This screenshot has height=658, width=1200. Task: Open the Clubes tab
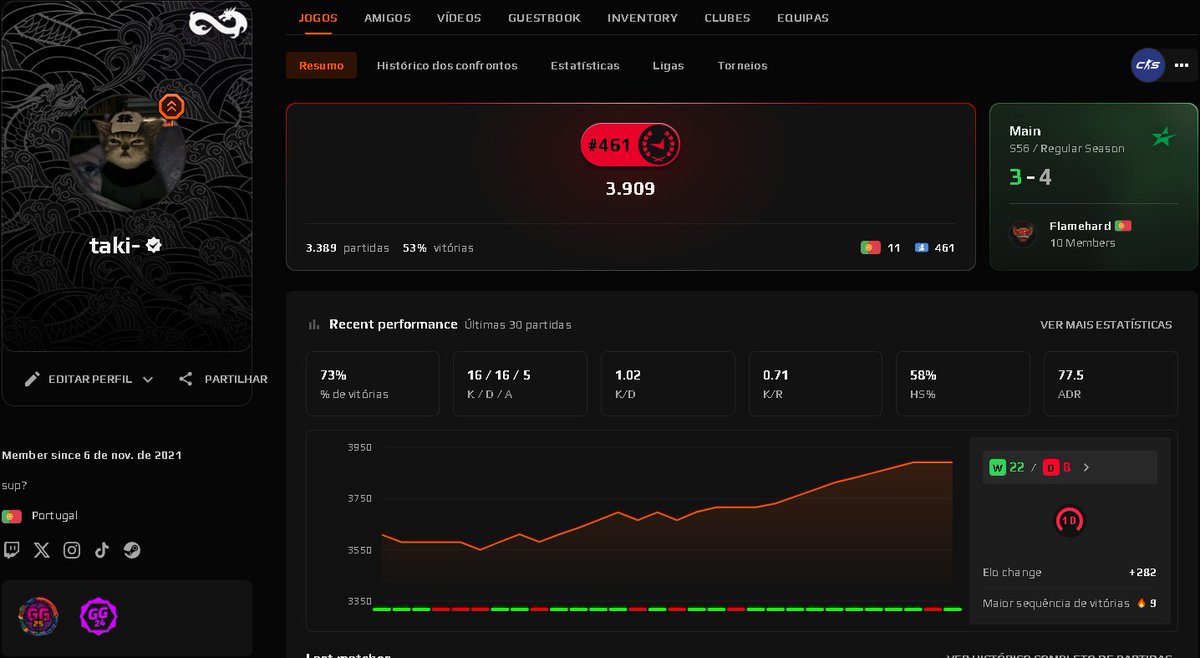tap(727, 18)
